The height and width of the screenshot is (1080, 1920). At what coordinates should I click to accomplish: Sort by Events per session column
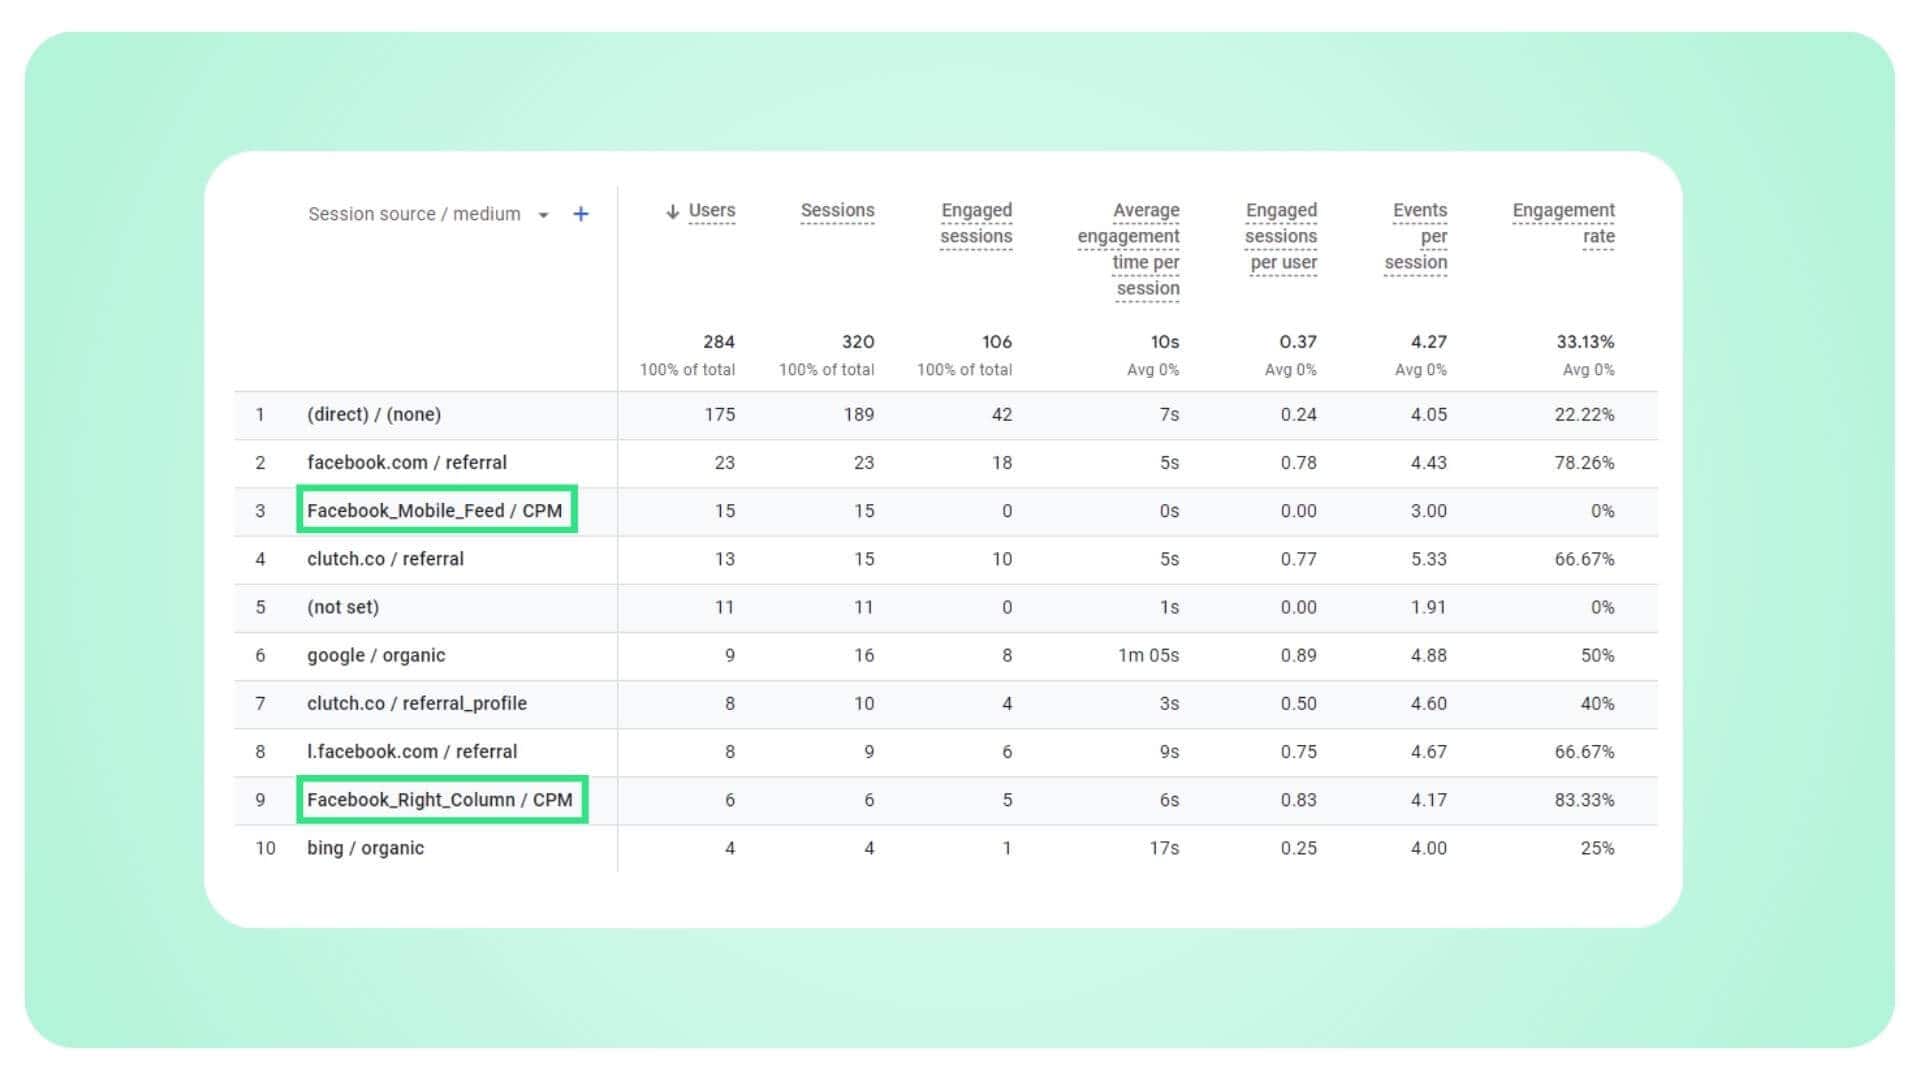point(1417,235)
